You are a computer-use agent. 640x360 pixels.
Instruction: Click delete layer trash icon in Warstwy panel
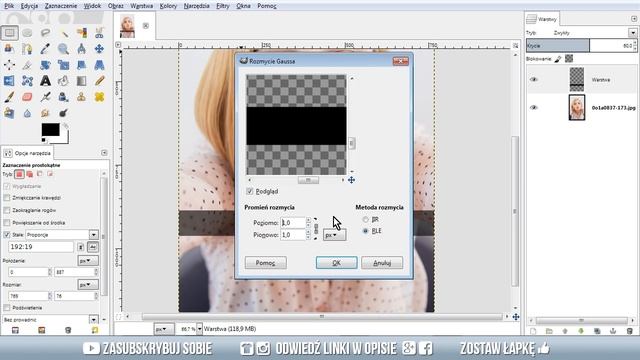coord(629,331)
